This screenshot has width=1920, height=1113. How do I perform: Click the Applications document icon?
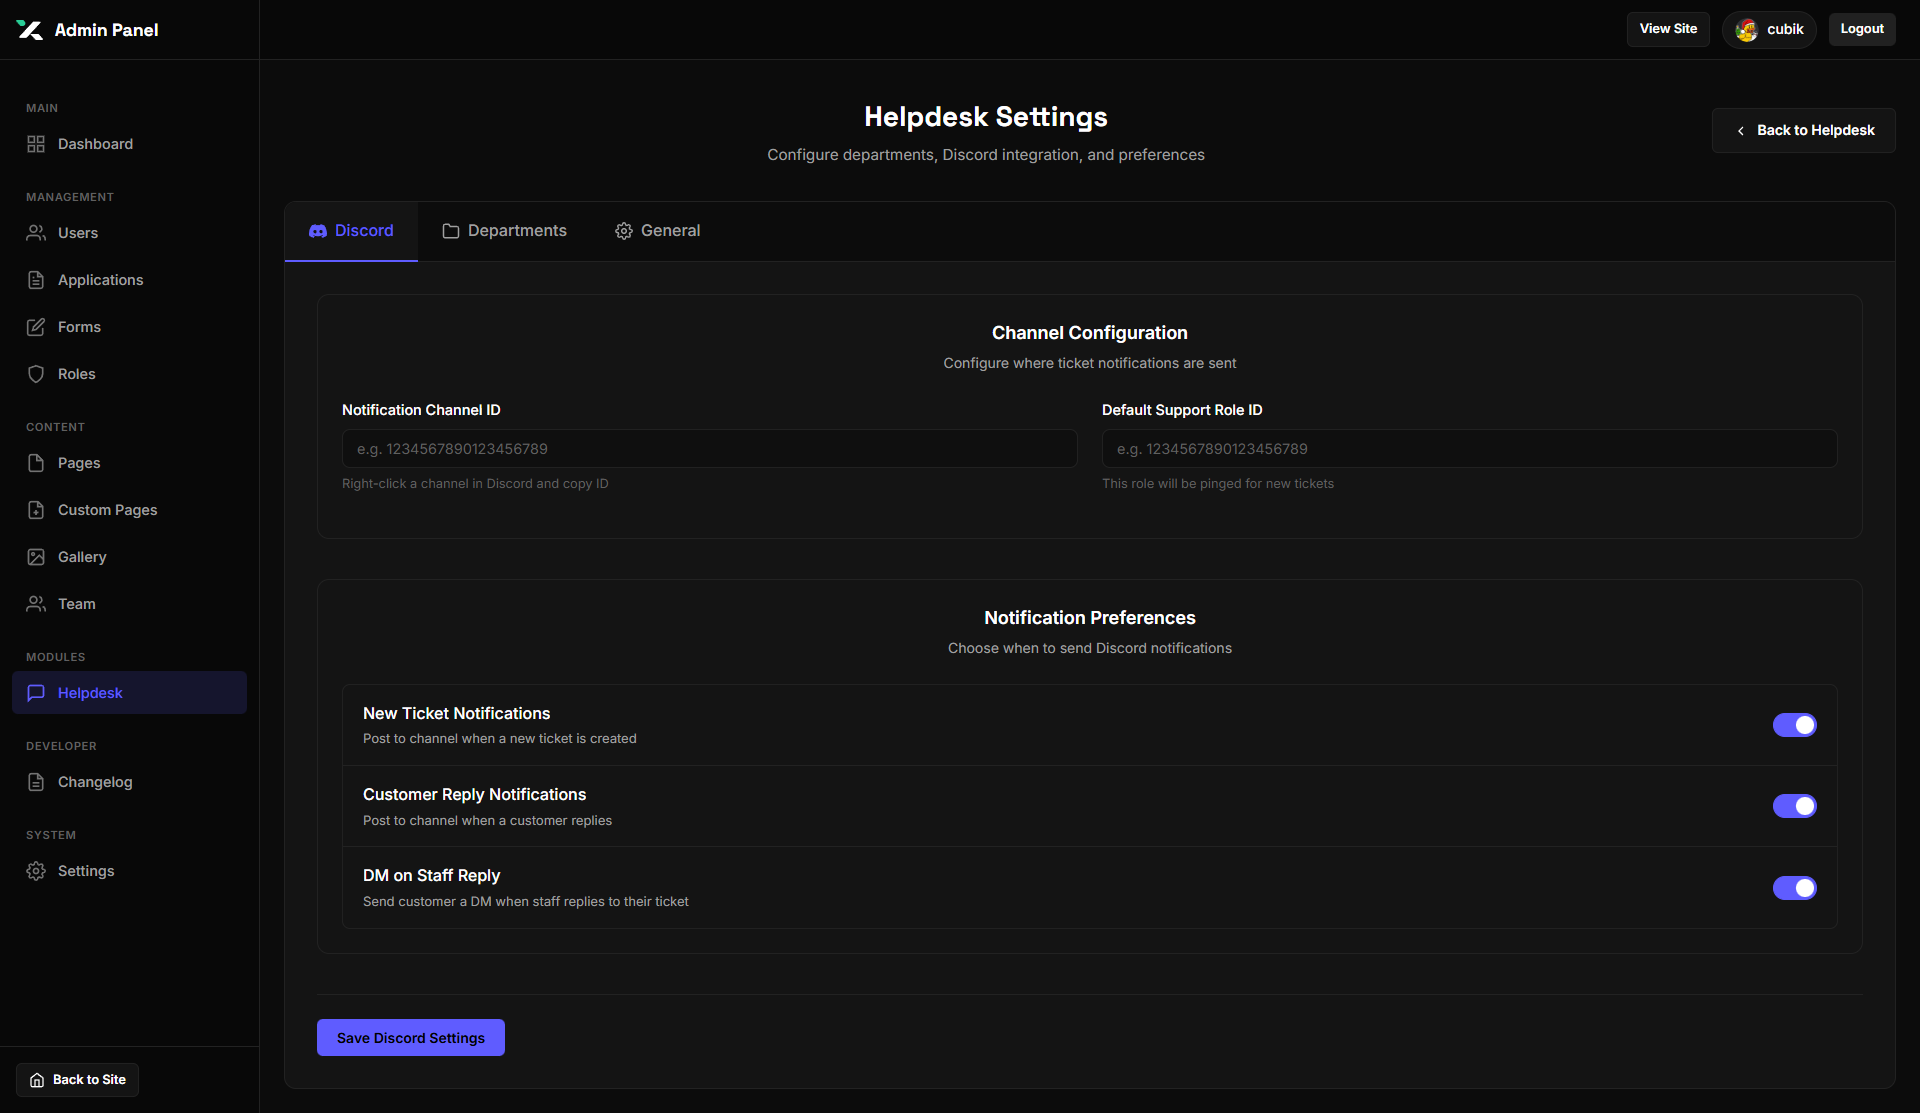click(x=36, y=280)
